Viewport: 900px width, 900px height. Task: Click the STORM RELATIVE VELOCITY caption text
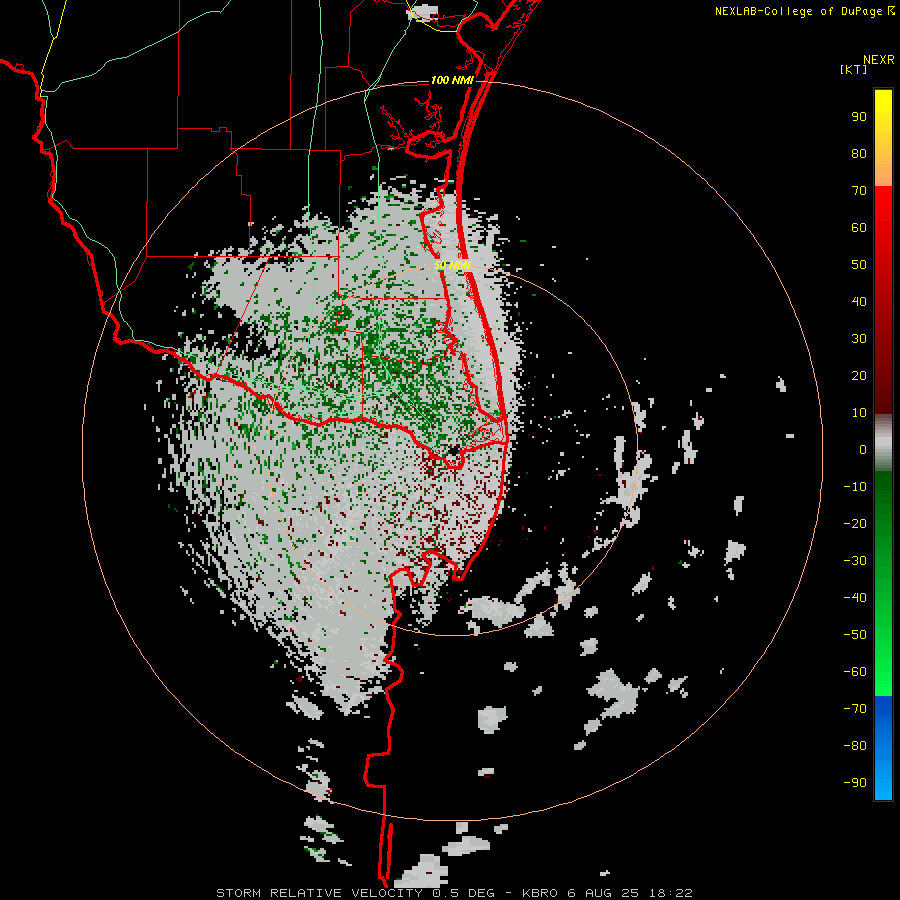(319, 893)
